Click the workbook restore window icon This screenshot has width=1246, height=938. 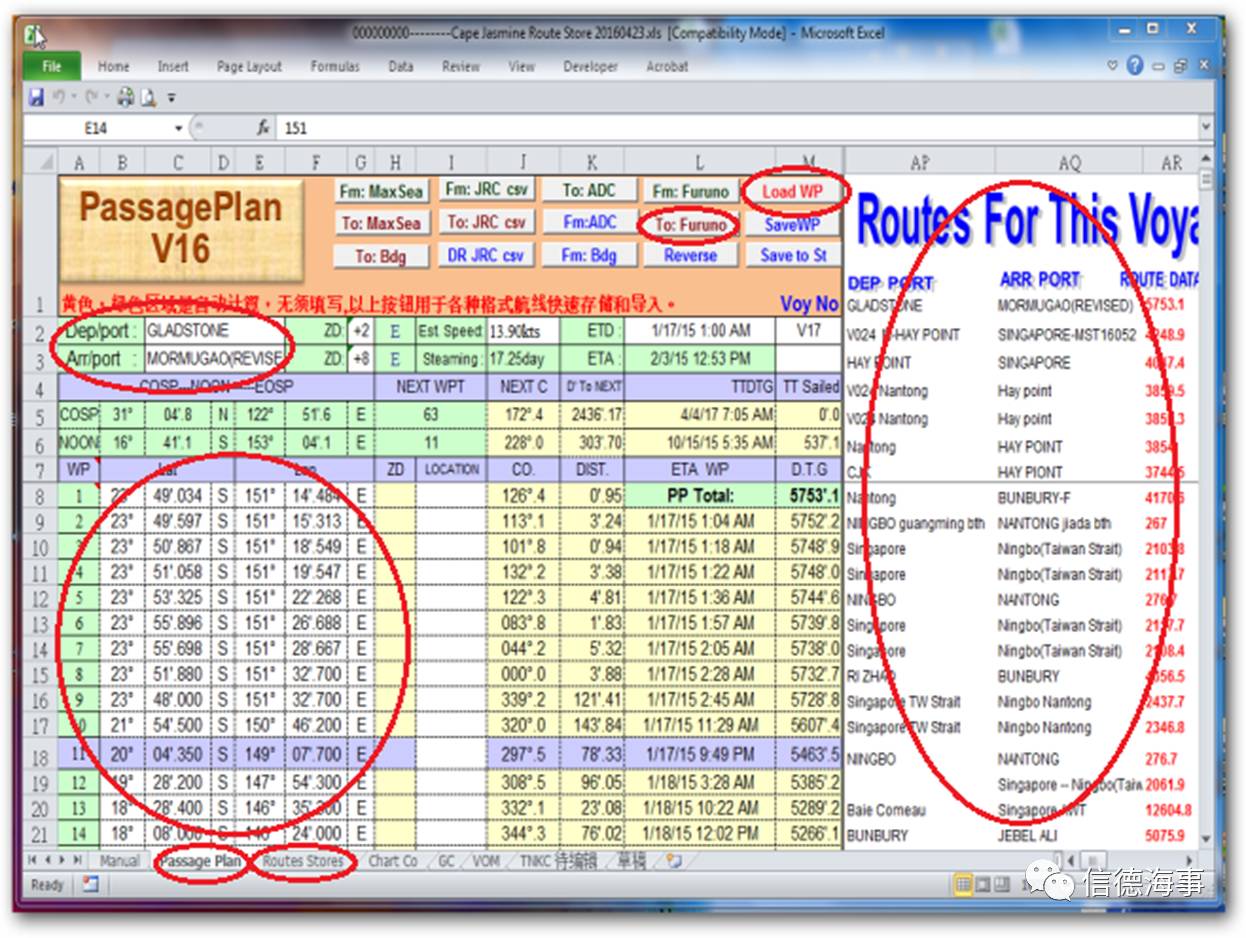pyautogui.click(x=1180, y=66)
